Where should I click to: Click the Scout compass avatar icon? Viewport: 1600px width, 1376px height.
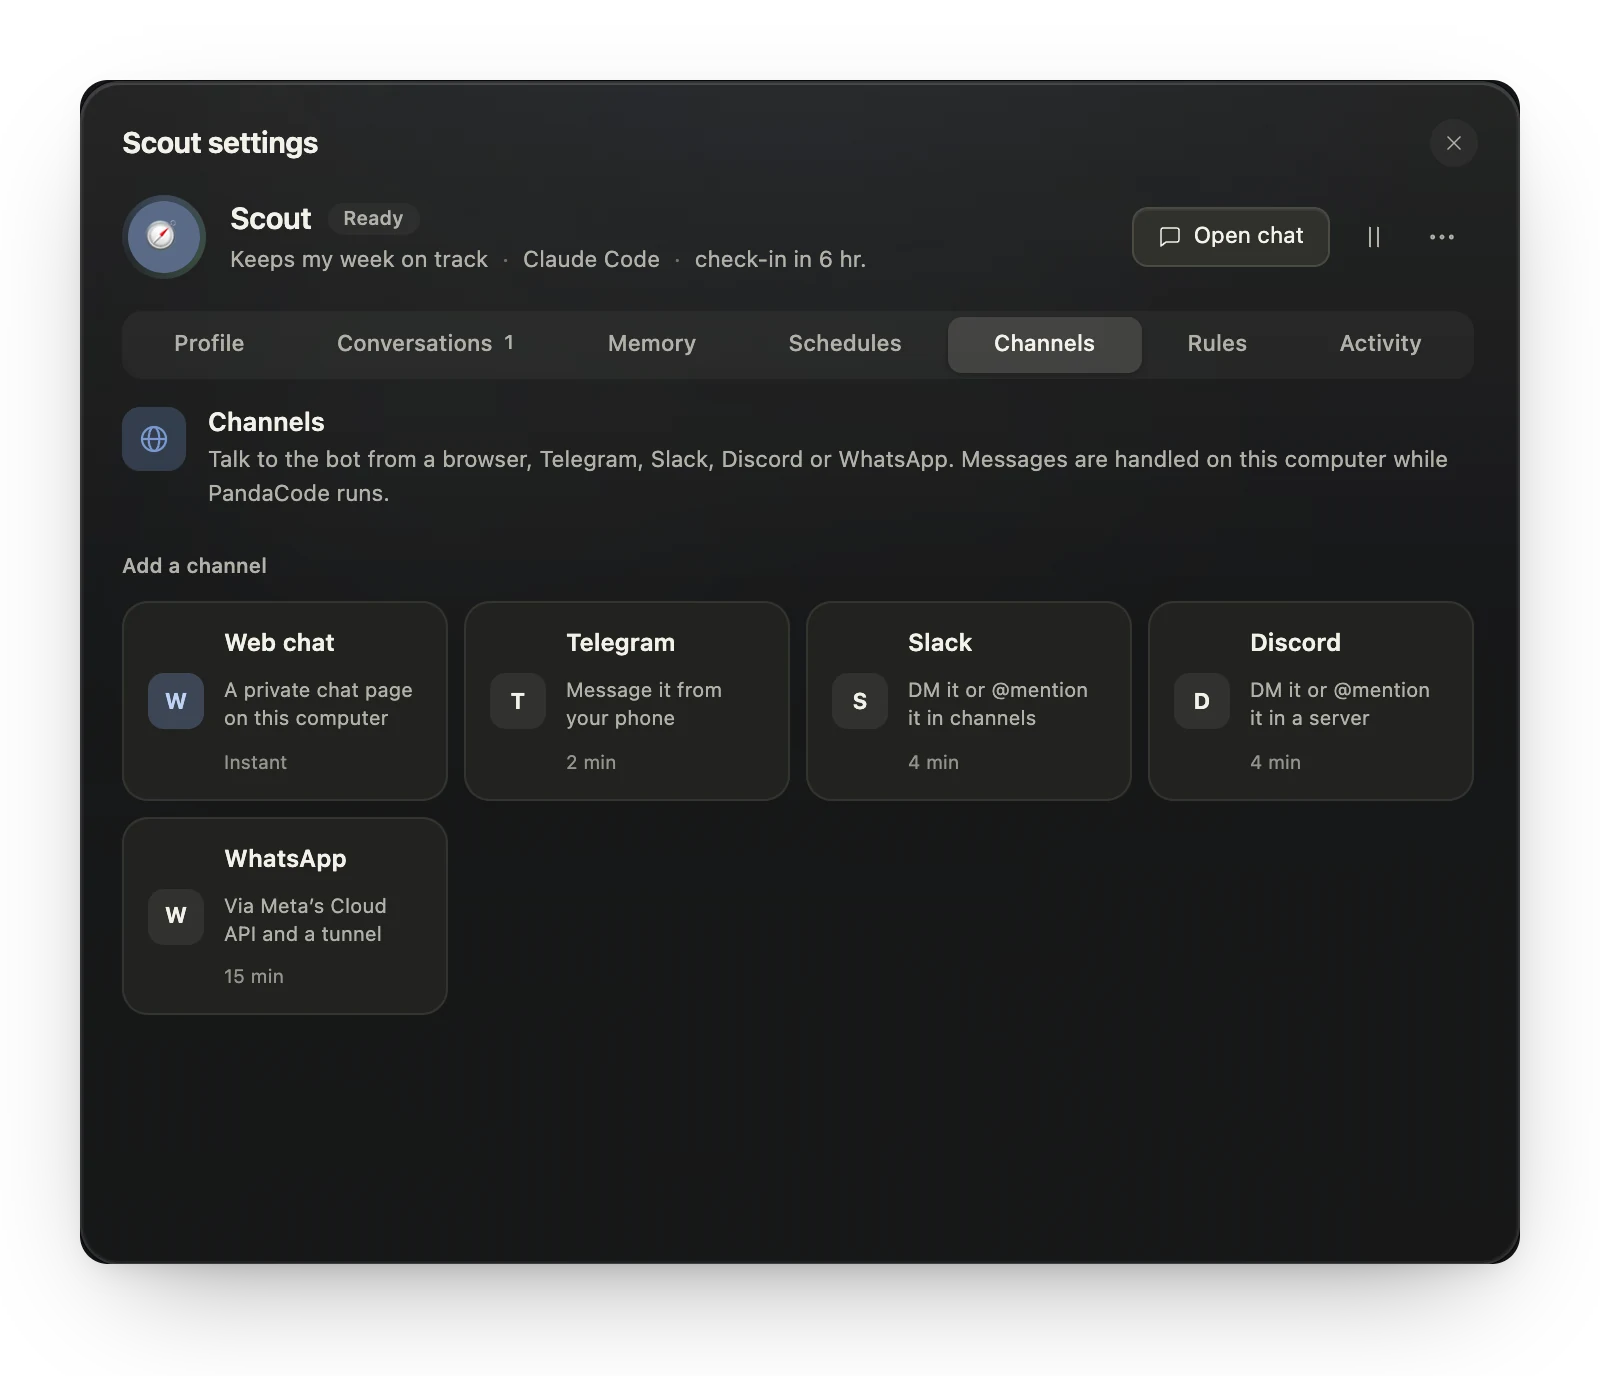click(164, 236)
